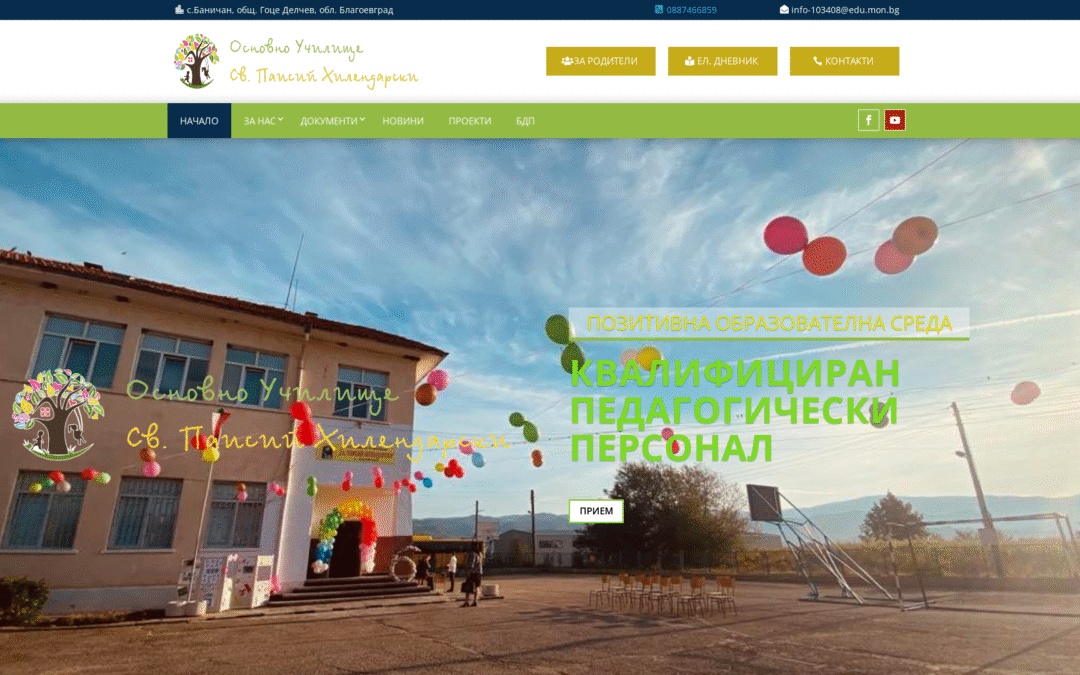Open the YouTube channel icon

click(x=894, y=121)
